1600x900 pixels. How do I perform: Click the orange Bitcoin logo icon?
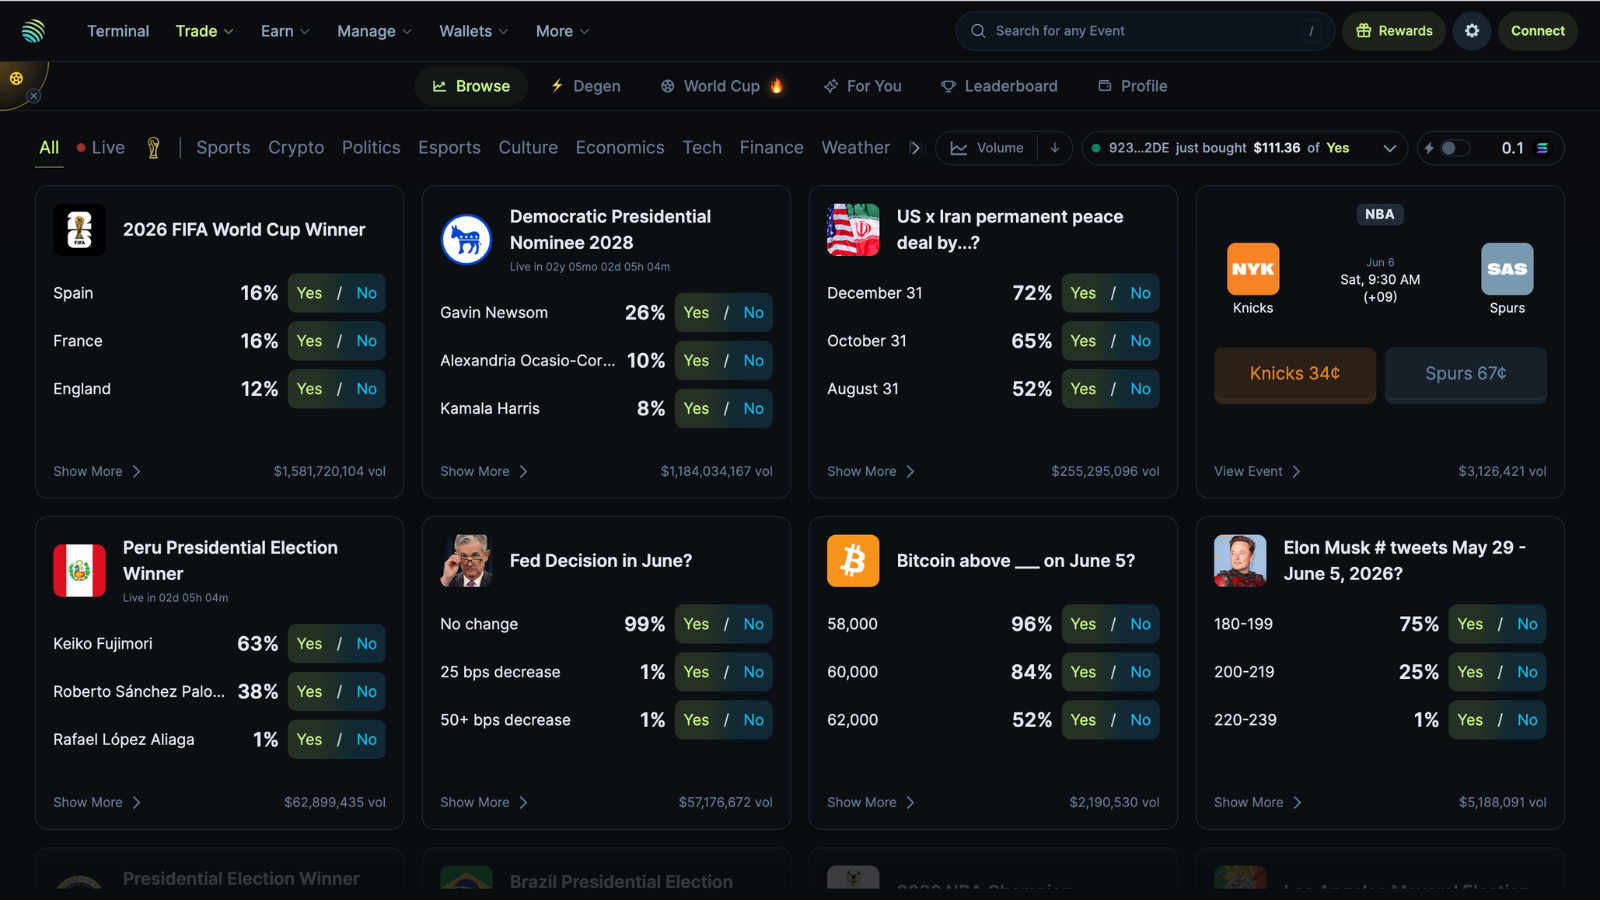pyautogui.click(x=853, y=561)
